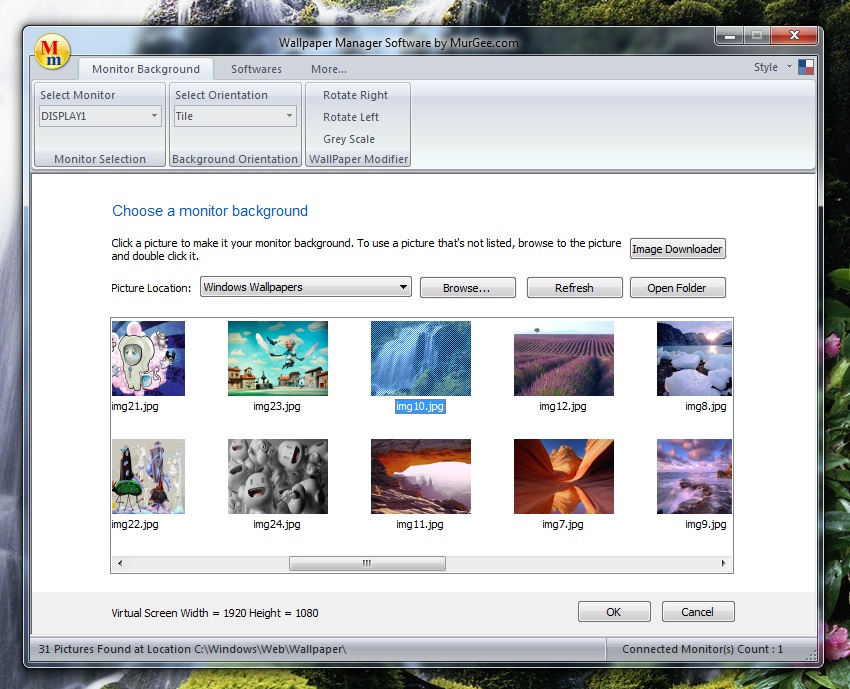Apply Rotate Left to the wallpaper
Image resolution: width=850 pixels, height=689 pixels.
point(352,117)
